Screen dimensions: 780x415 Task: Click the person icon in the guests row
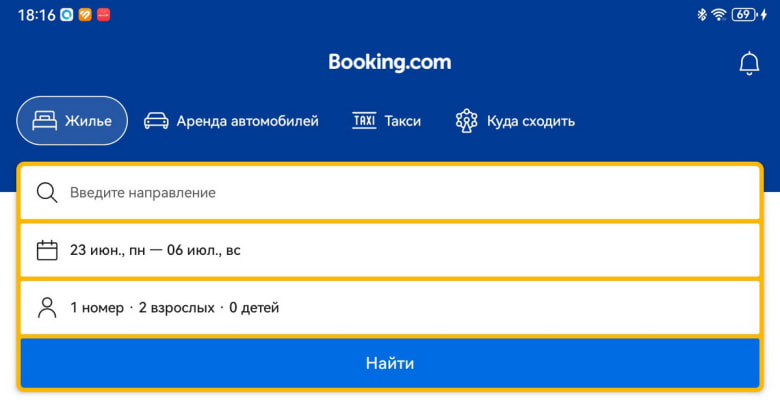click(x=47, y=307)
